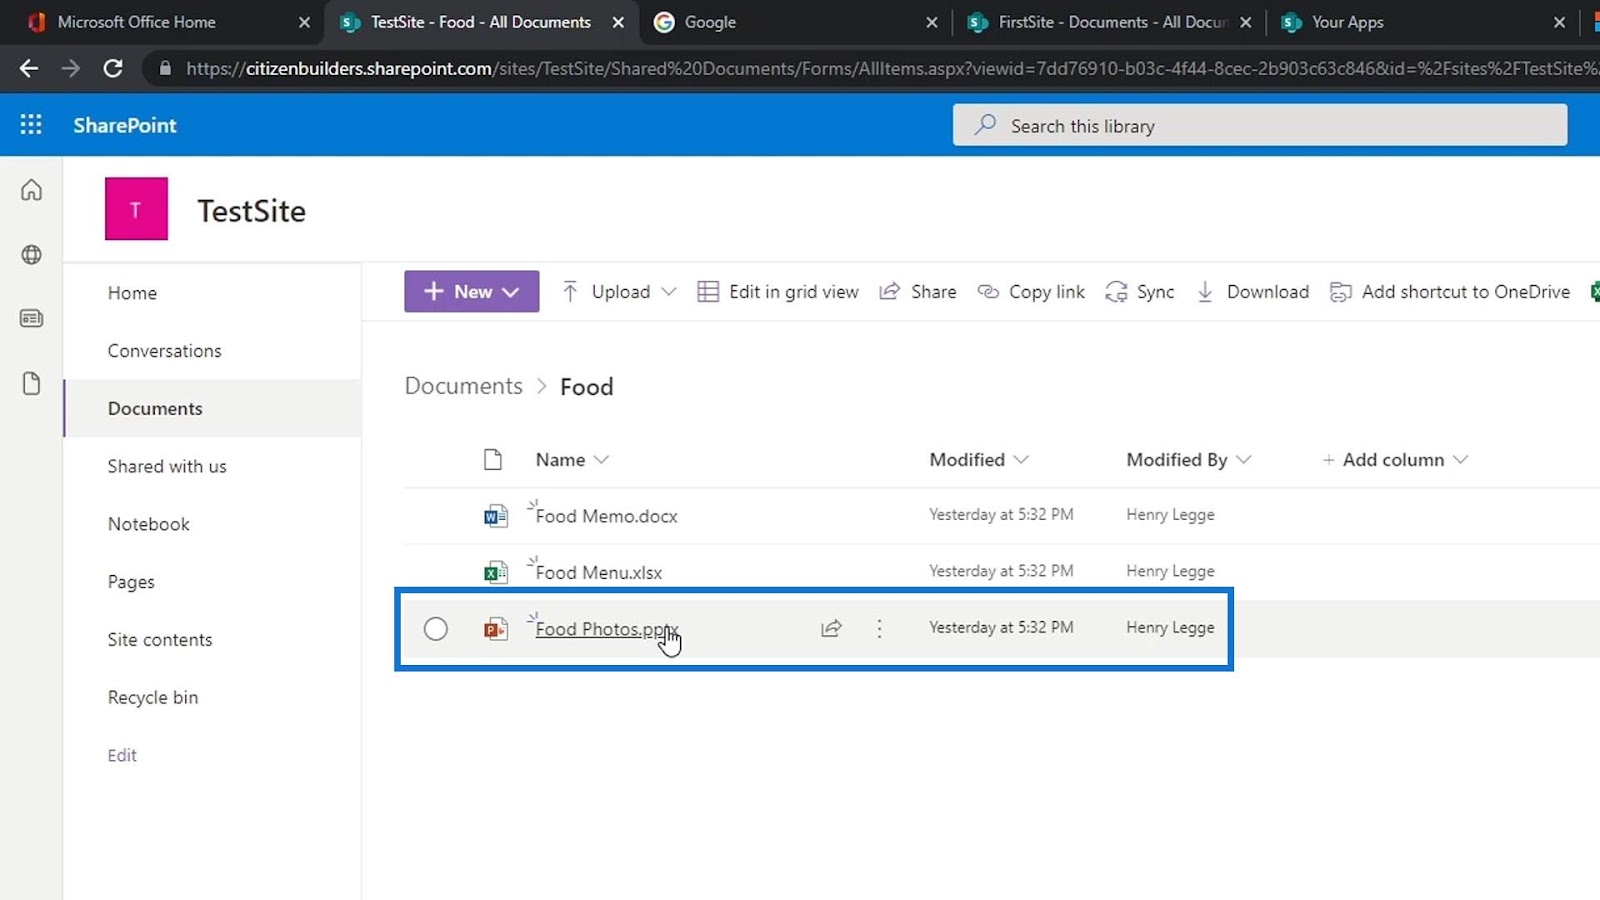The height and width of the screenshot is (900, 1600).
Task: Open the Add column menu
Action: click(1395, 460)
